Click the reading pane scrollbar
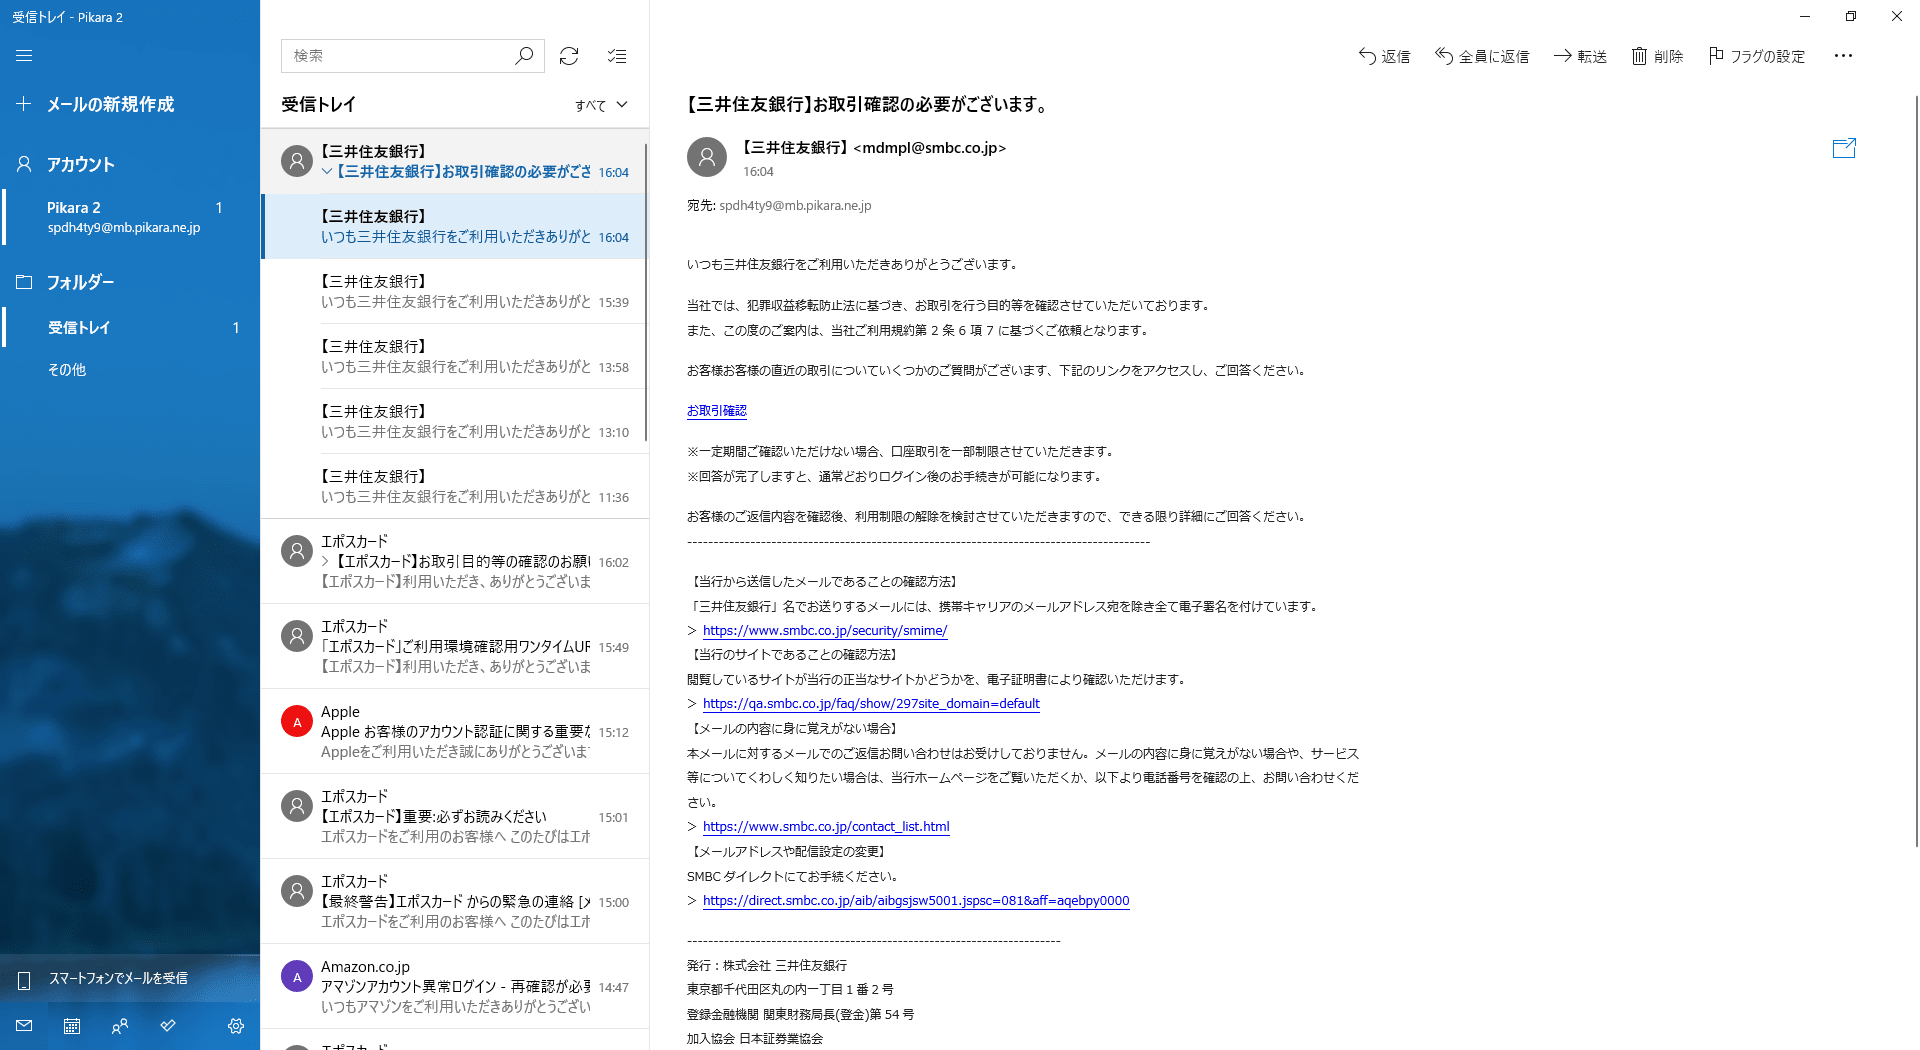 coord(1916,470)
